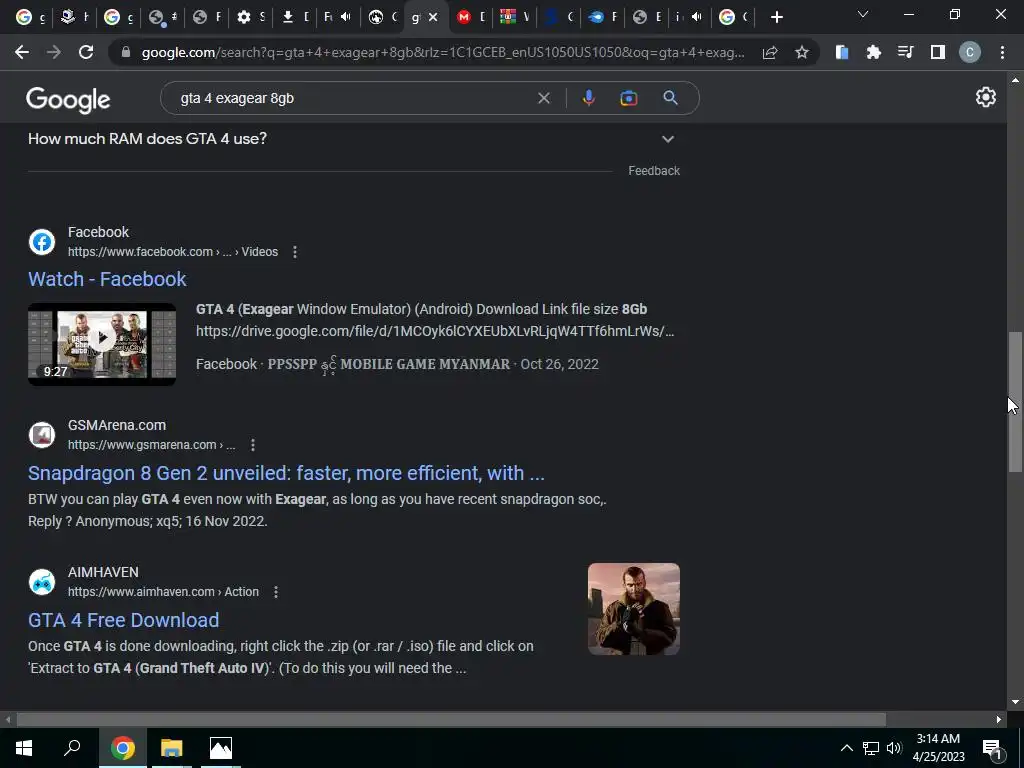1024x768 pixels.
Task: Open File Explorer from the taskbar
Action: tap(171, 748)
